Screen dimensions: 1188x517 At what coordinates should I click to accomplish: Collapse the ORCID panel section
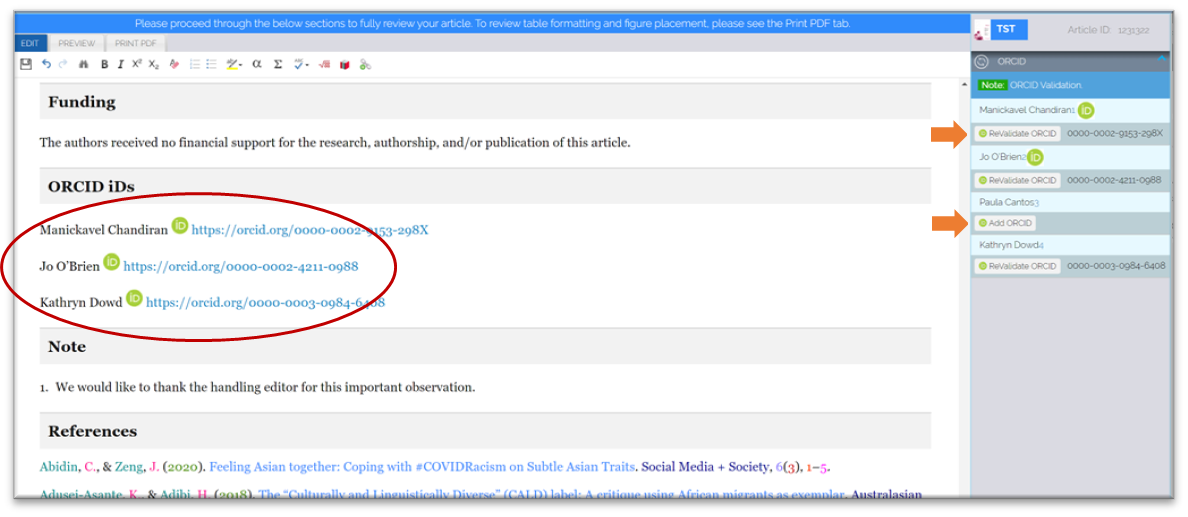(1162, 61)
